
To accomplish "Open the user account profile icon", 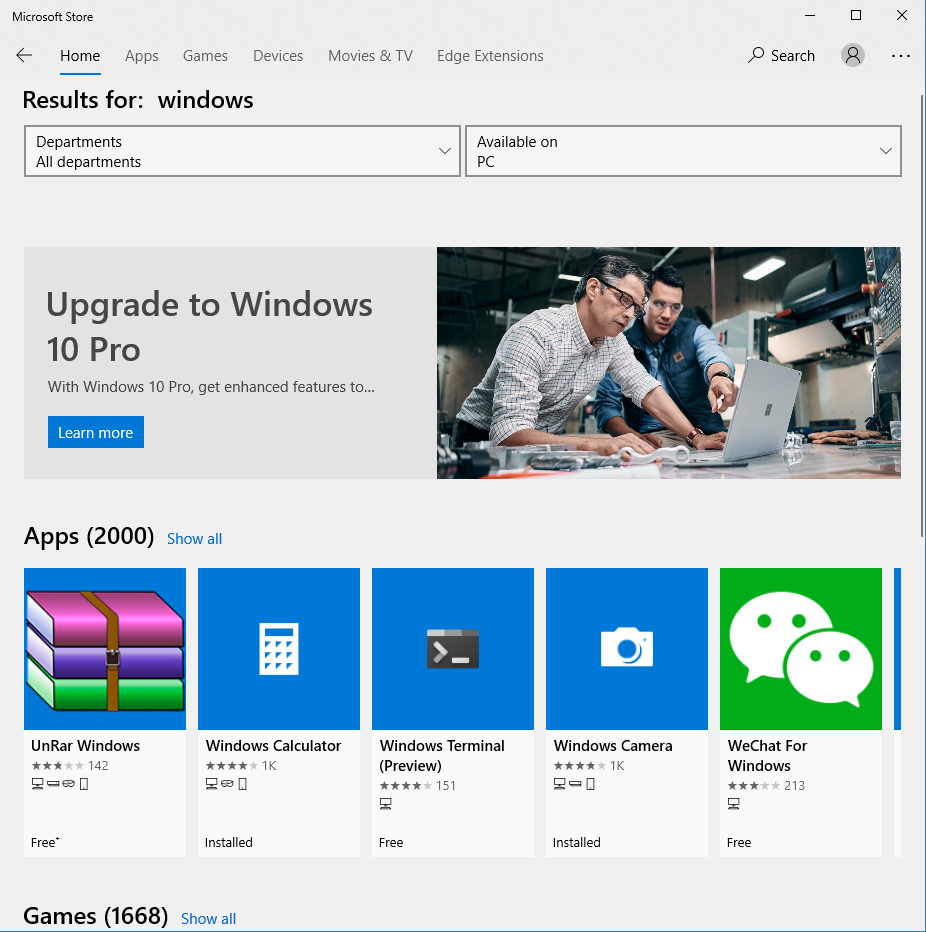I will (852, 56).
